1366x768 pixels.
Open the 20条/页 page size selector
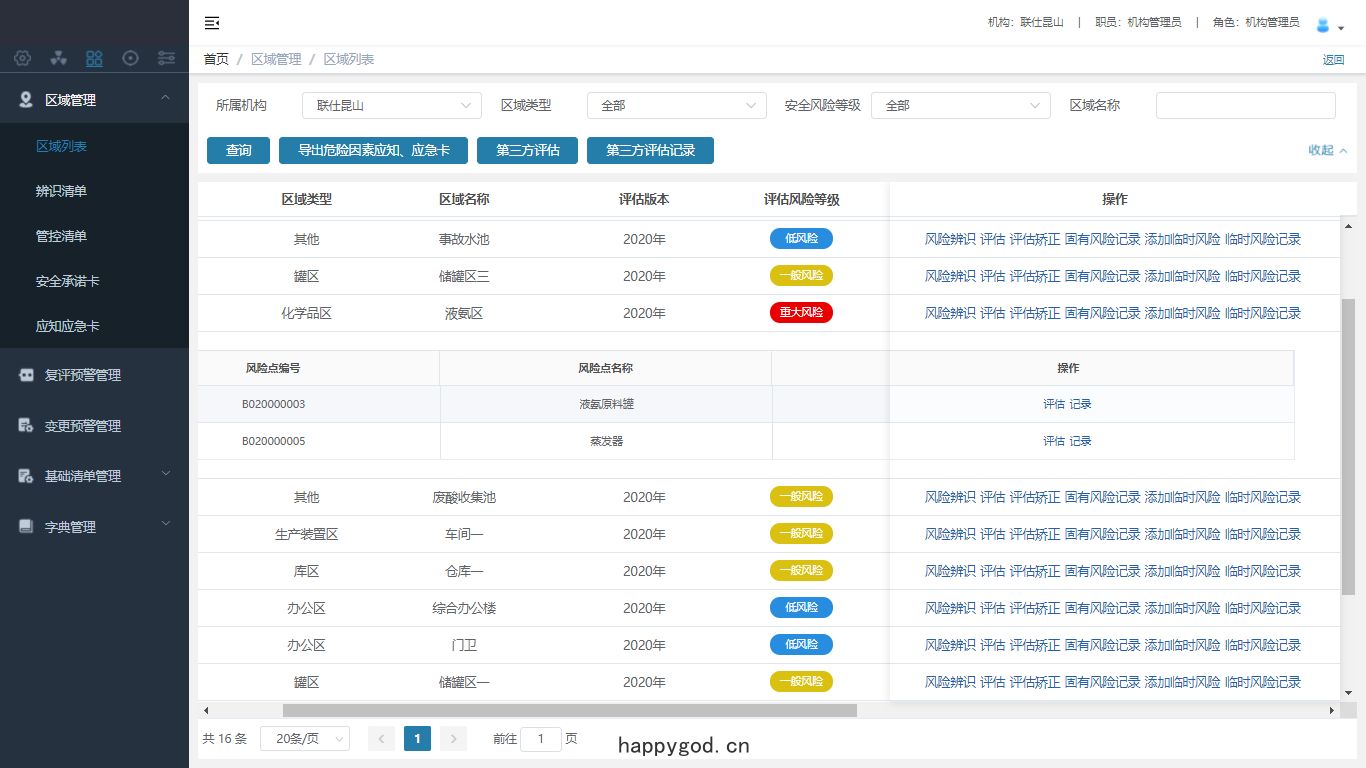click(x=305, y=738)
